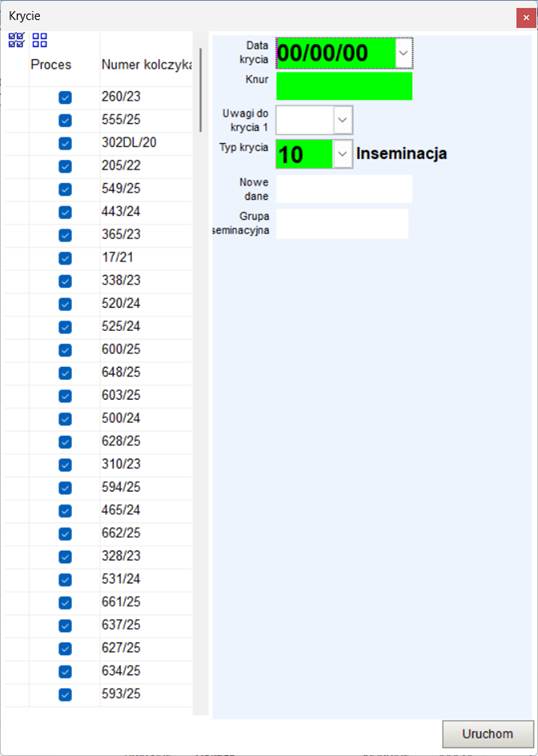Toggle the checkbox beside 443/24
This screenshot has height=756, width=538.
65,212
